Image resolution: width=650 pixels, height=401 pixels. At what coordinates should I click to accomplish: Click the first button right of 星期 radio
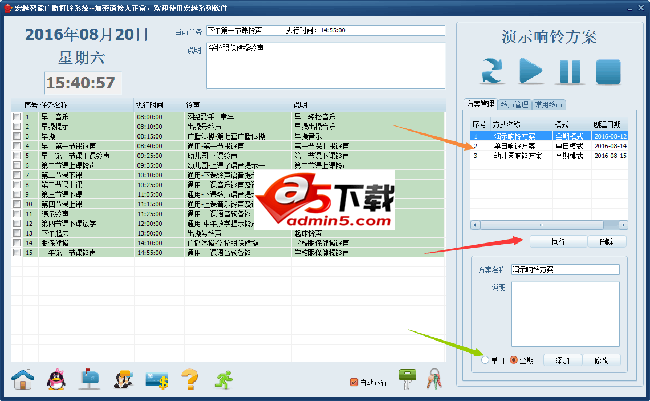(x=563, y=360)
